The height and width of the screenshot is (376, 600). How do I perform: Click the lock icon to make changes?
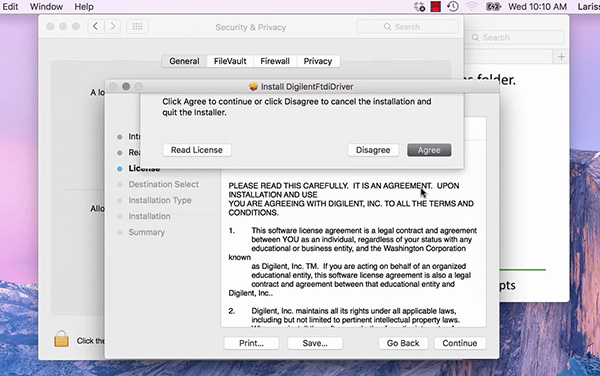[61, 339]
